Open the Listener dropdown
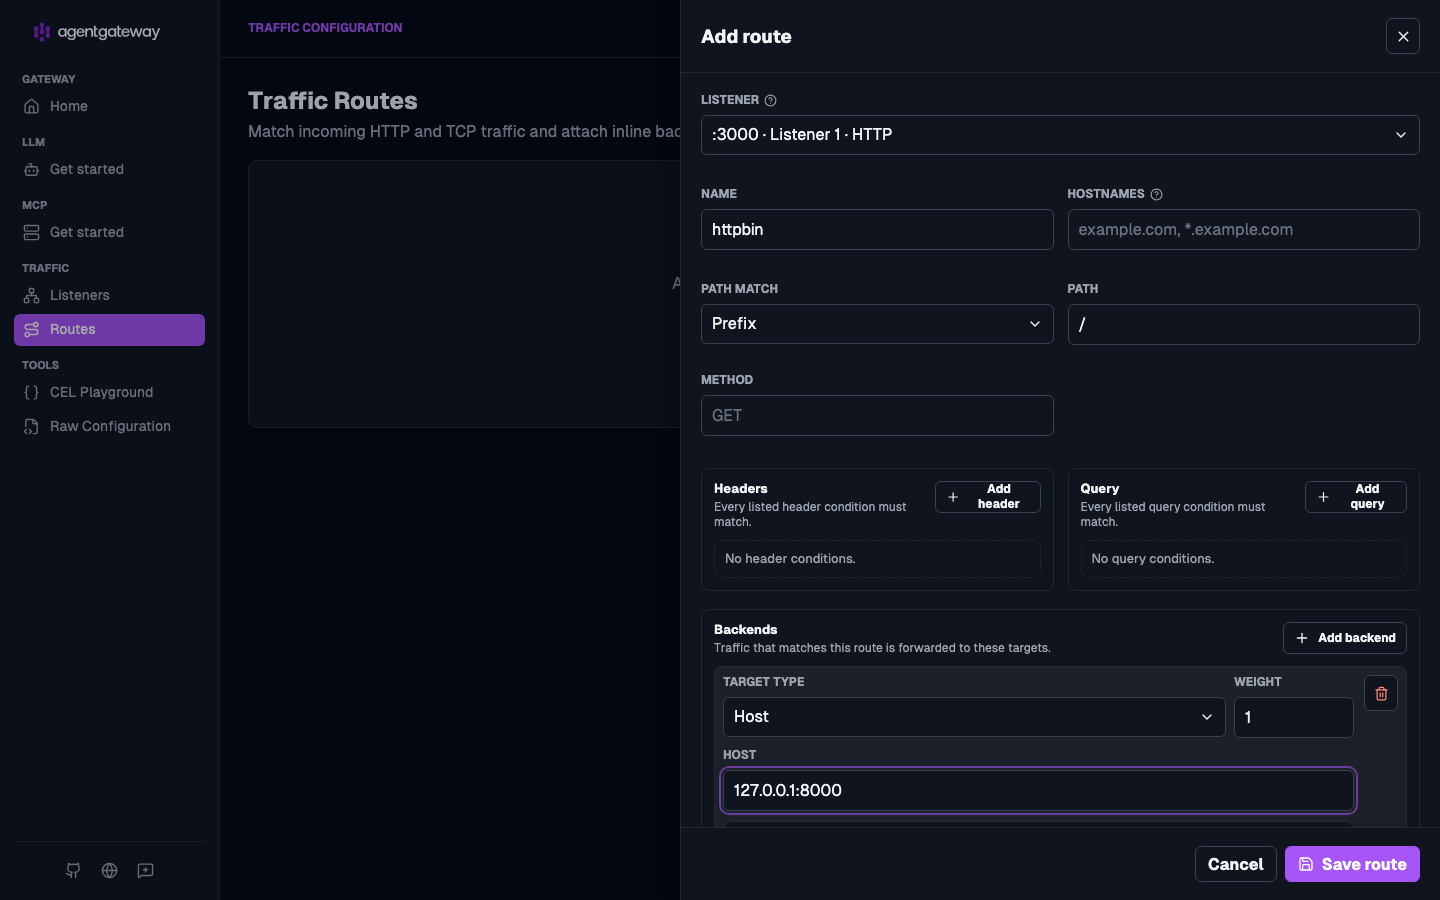Screen dimensions: 1440x900 (x=1060, y=135)
